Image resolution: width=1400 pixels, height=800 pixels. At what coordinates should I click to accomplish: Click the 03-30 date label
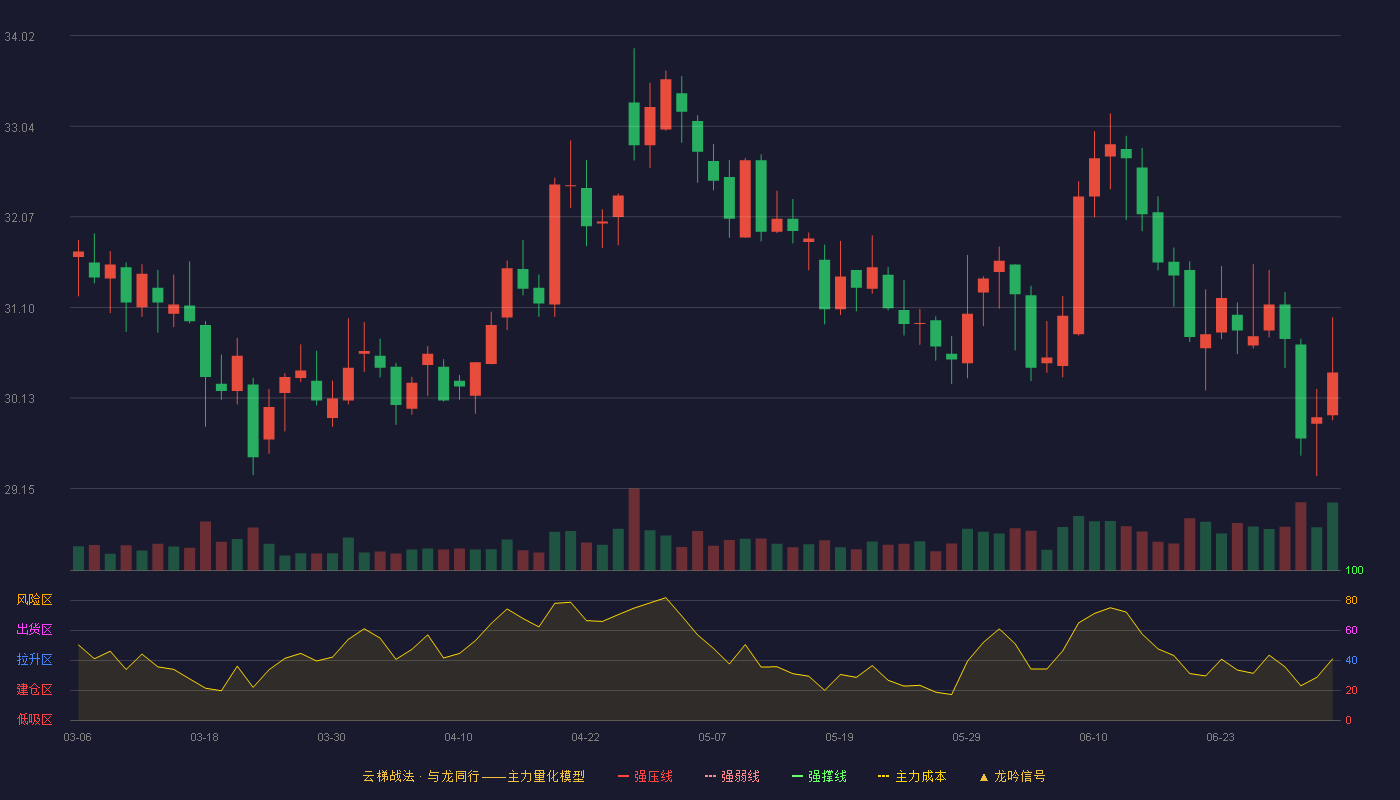point(332,737)
